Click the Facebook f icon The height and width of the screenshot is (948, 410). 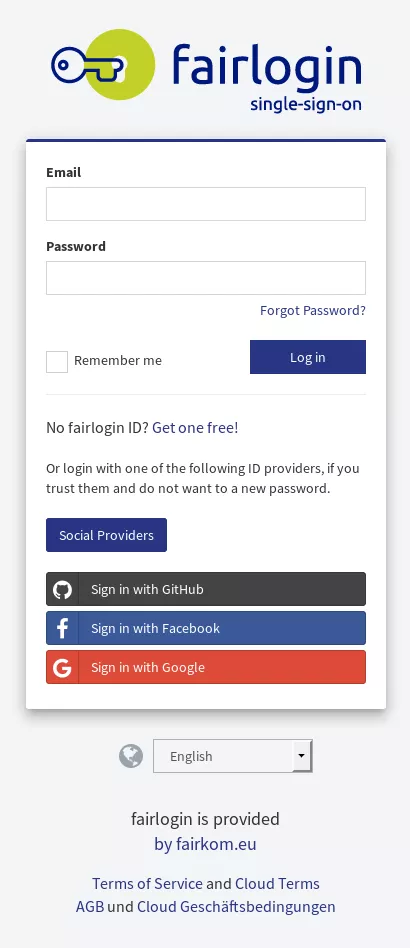click(62, 628)
